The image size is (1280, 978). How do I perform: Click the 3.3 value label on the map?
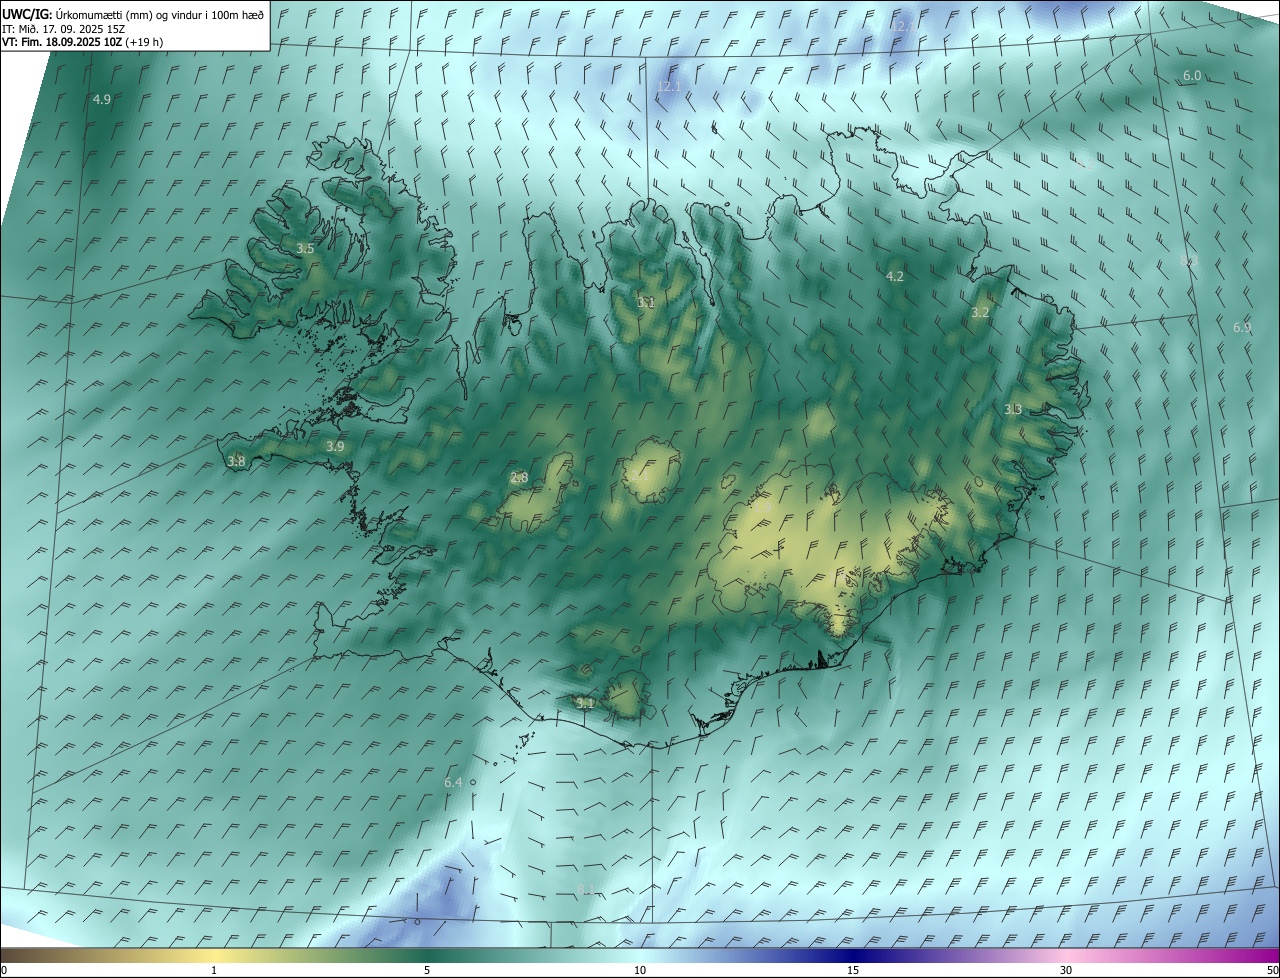pyautogui.click(x=1013, y=409)
